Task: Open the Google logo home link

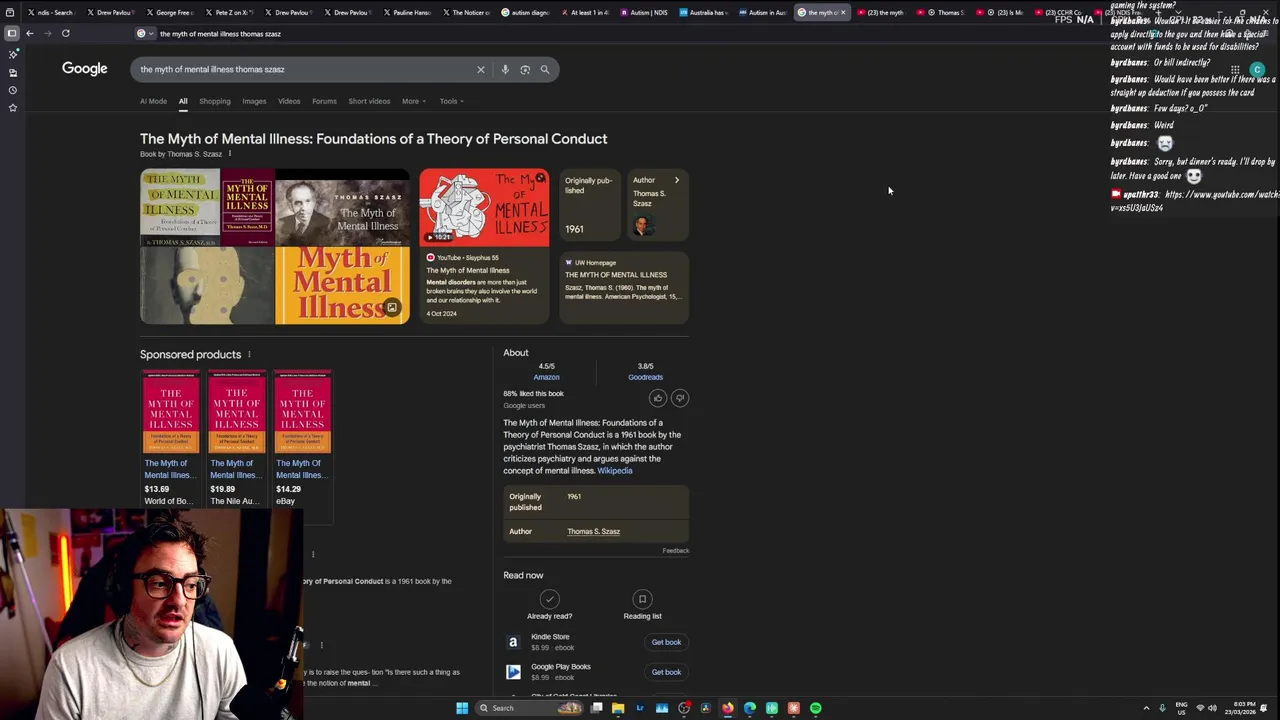Action: (x=85, y=68)
